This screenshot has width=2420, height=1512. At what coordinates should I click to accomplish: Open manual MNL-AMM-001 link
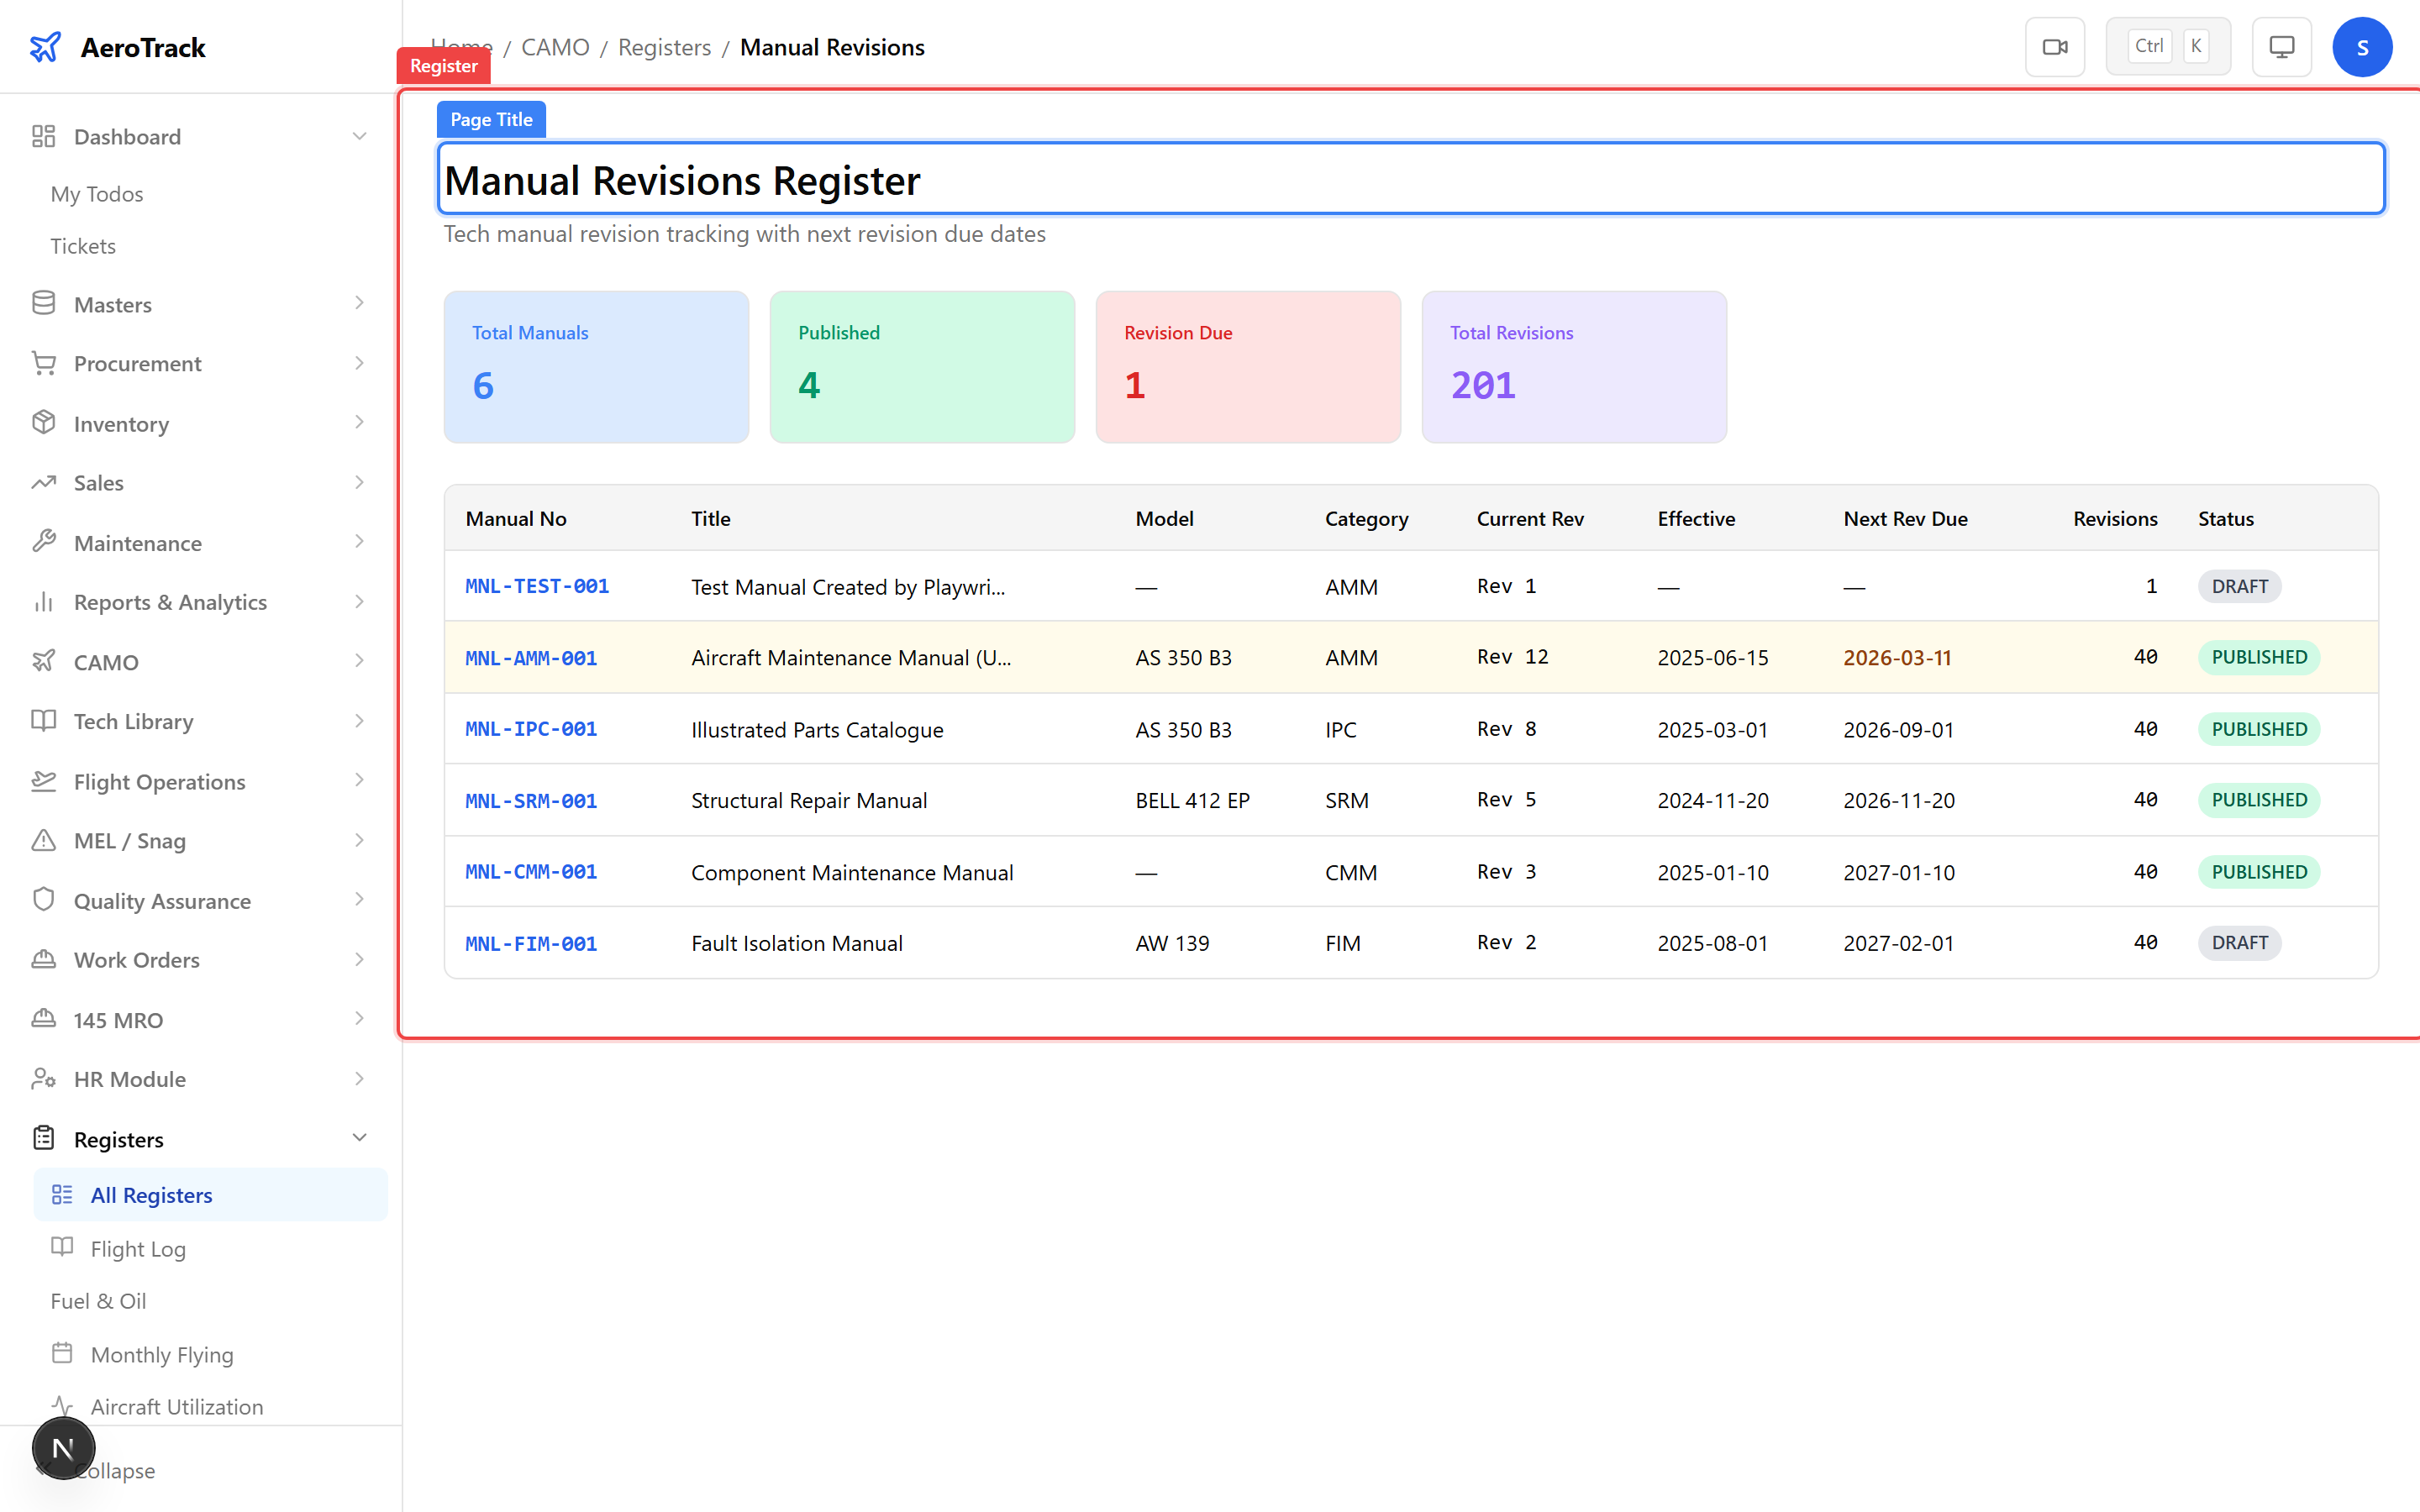(530, 658)
